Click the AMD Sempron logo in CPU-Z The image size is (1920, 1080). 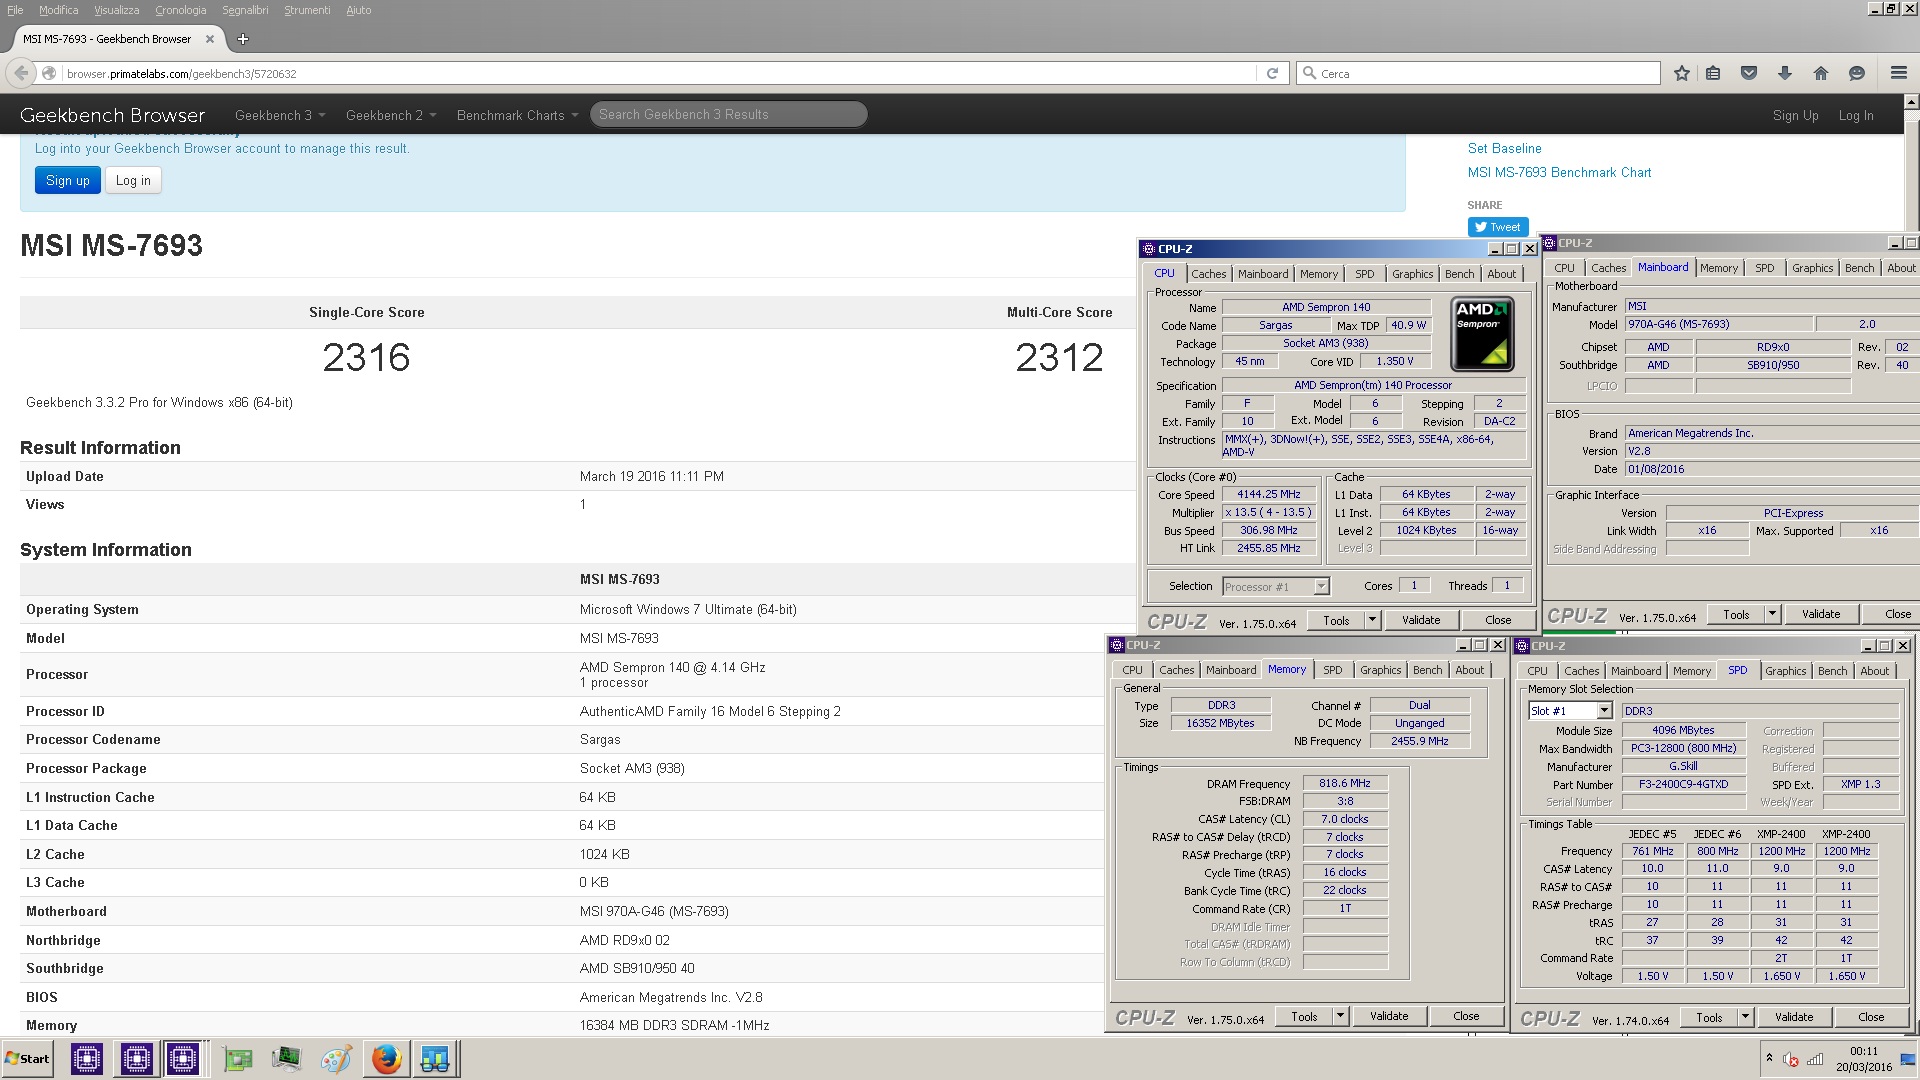pyautogui.click(x=1482, y=334)
